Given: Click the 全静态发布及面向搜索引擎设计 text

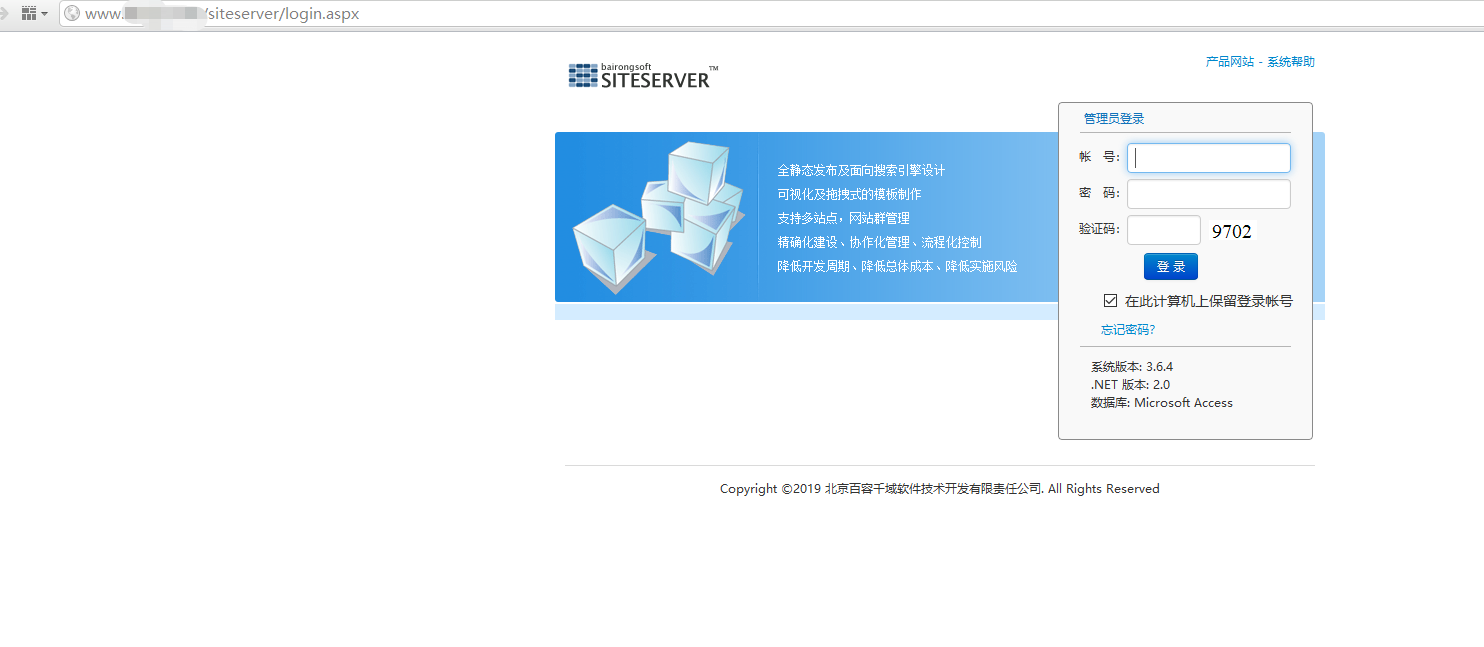Looking at the screenshot, I should point(862,171).
